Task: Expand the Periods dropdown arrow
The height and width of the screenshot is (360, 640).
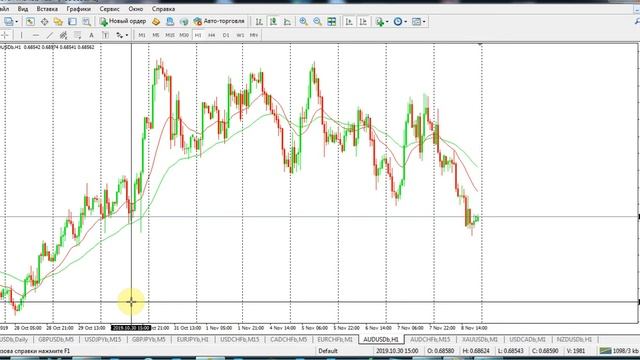Action: pyautogui.click(x=405, y=22)
